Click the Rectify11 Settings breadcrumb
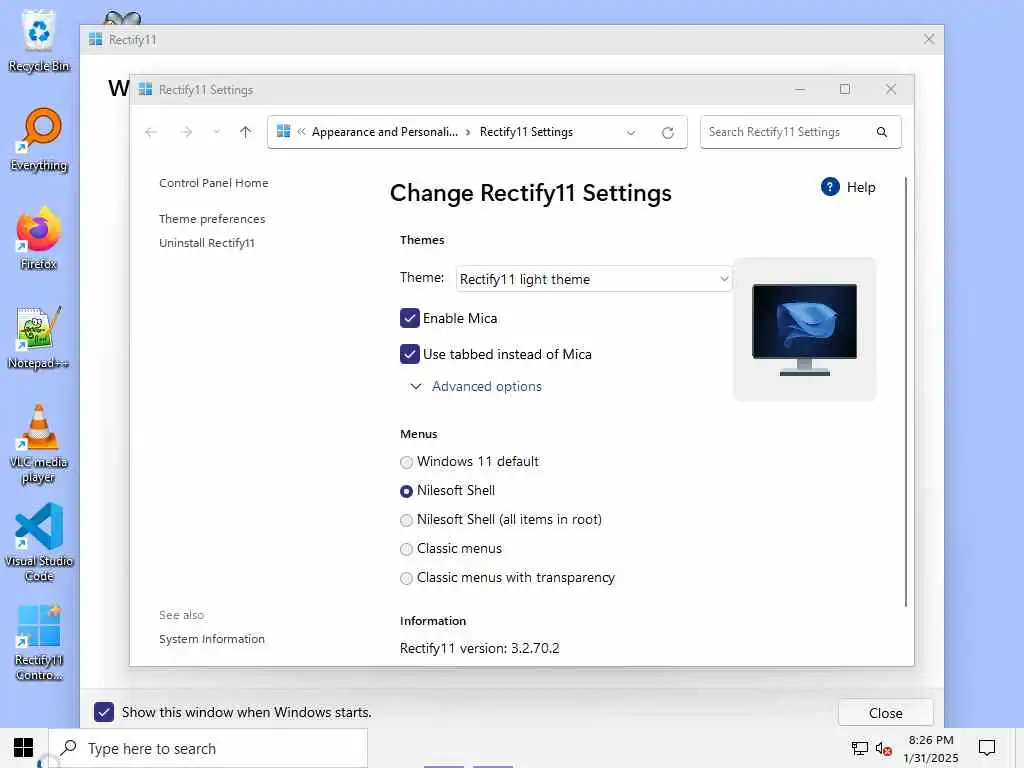The width and height of the screenshot is (1024, 768). [526, 132]
